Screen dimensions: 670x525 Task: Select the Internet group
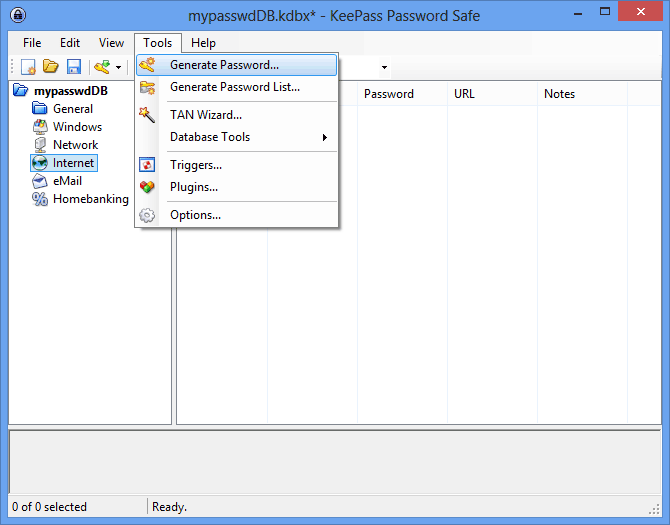(x=73, y=163)
